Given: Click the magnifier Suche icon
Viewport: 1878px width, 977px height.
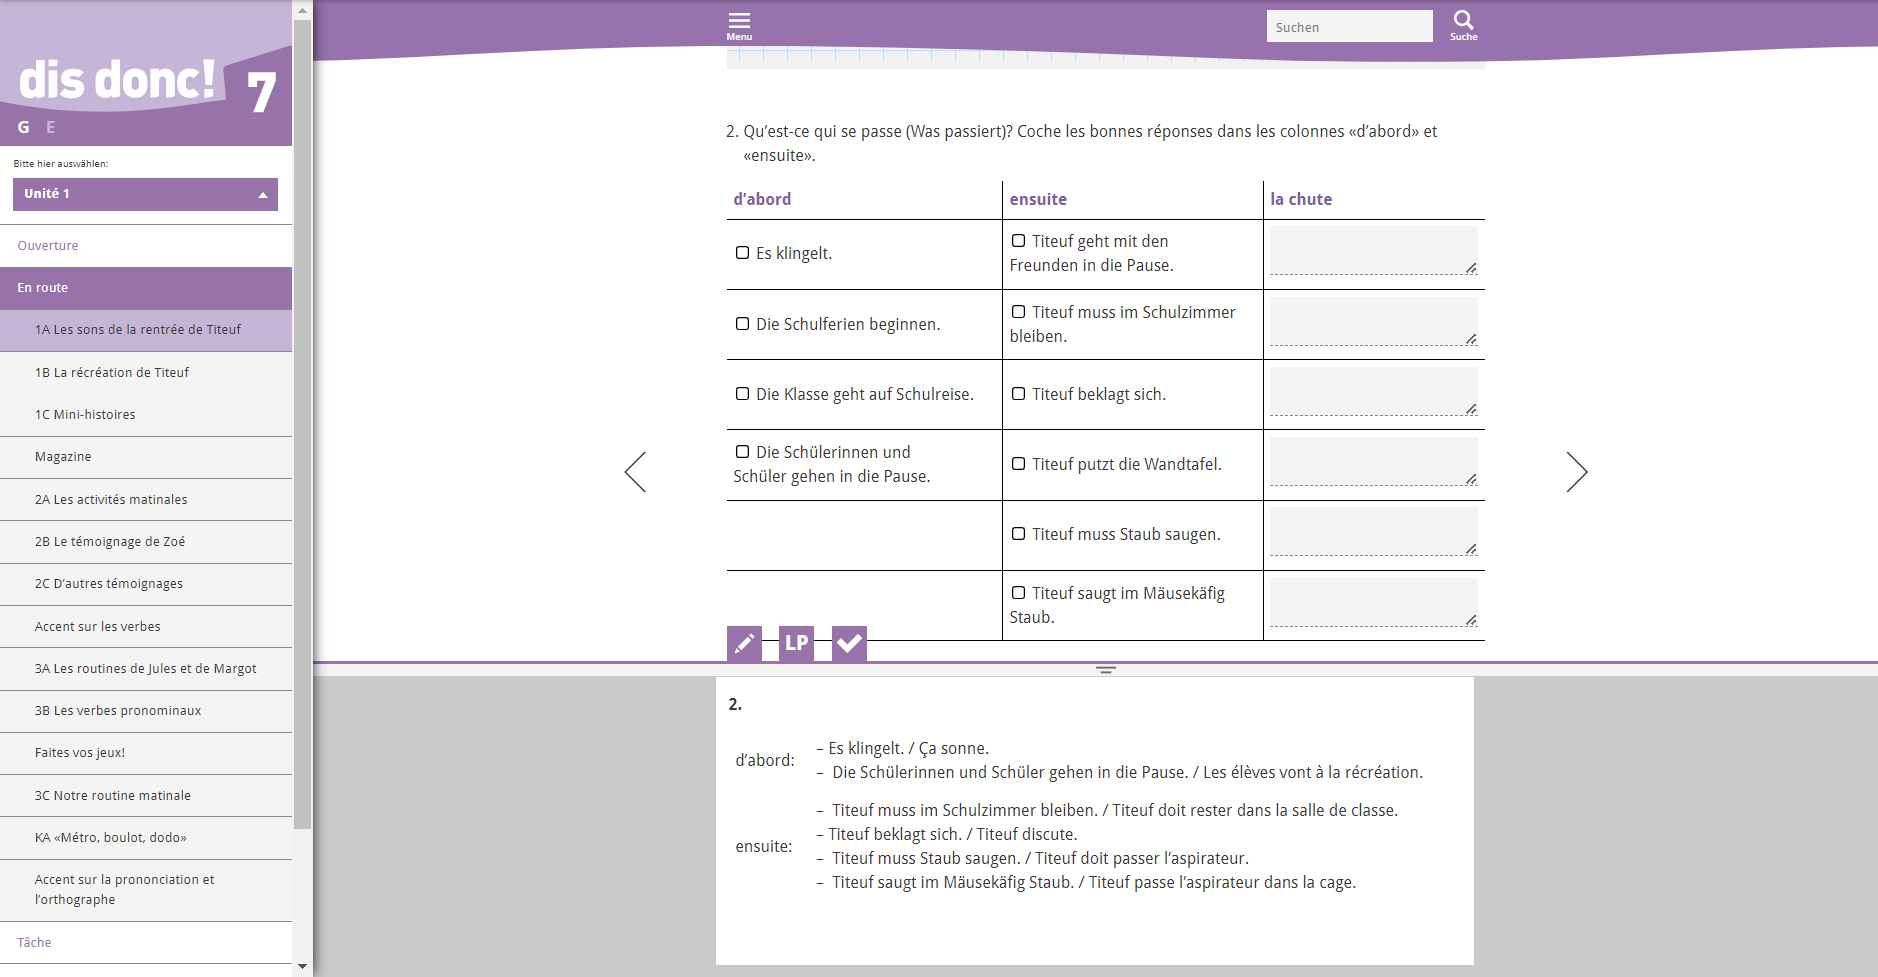Looking at the screenshot, I should [x=1463, y=25].
